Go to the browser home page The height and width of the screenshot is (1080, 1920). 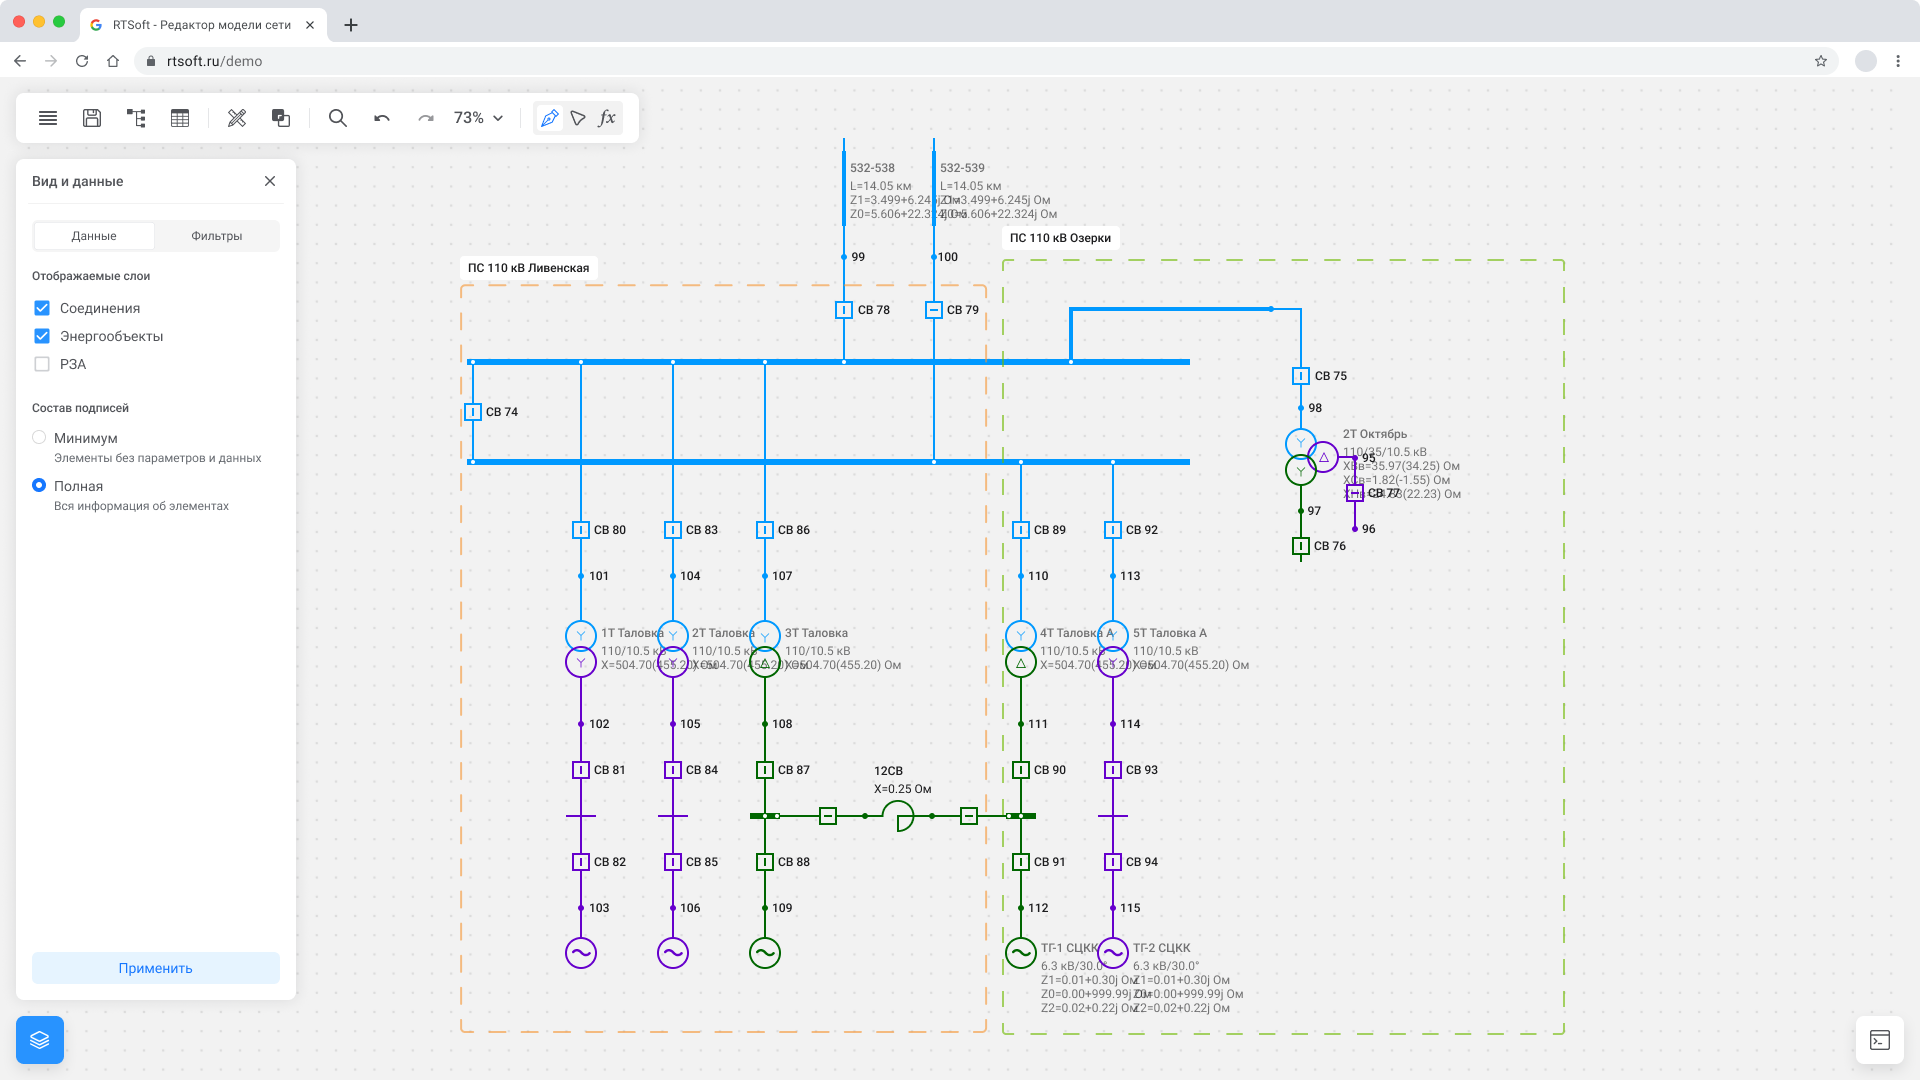tap(113, 61)
